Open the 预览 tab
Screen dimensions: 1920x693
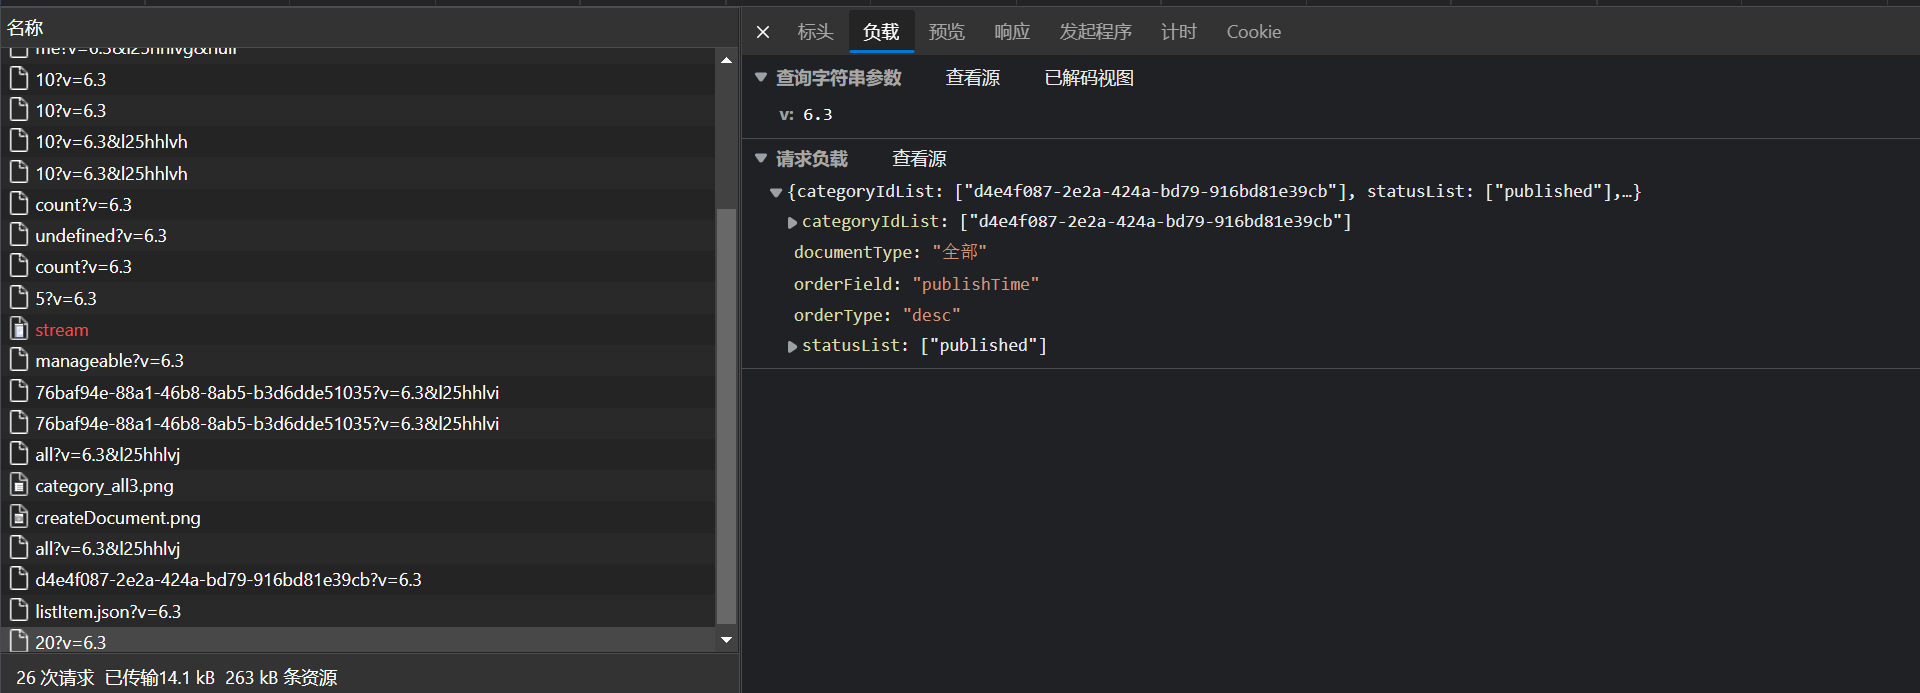(x=946, y=32)
